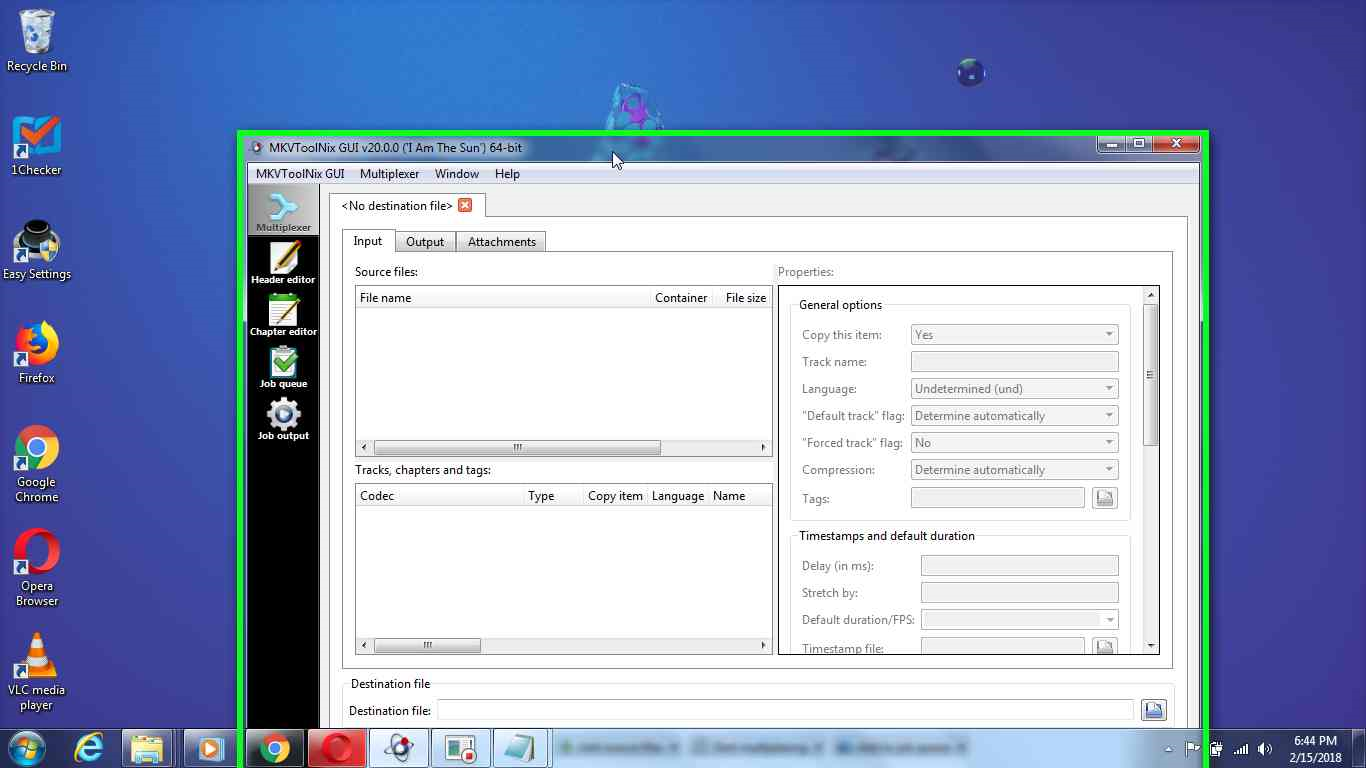The image size is (1366, 768).
Task: Click Properties scrollbar up arrow
Action: 1150,295
